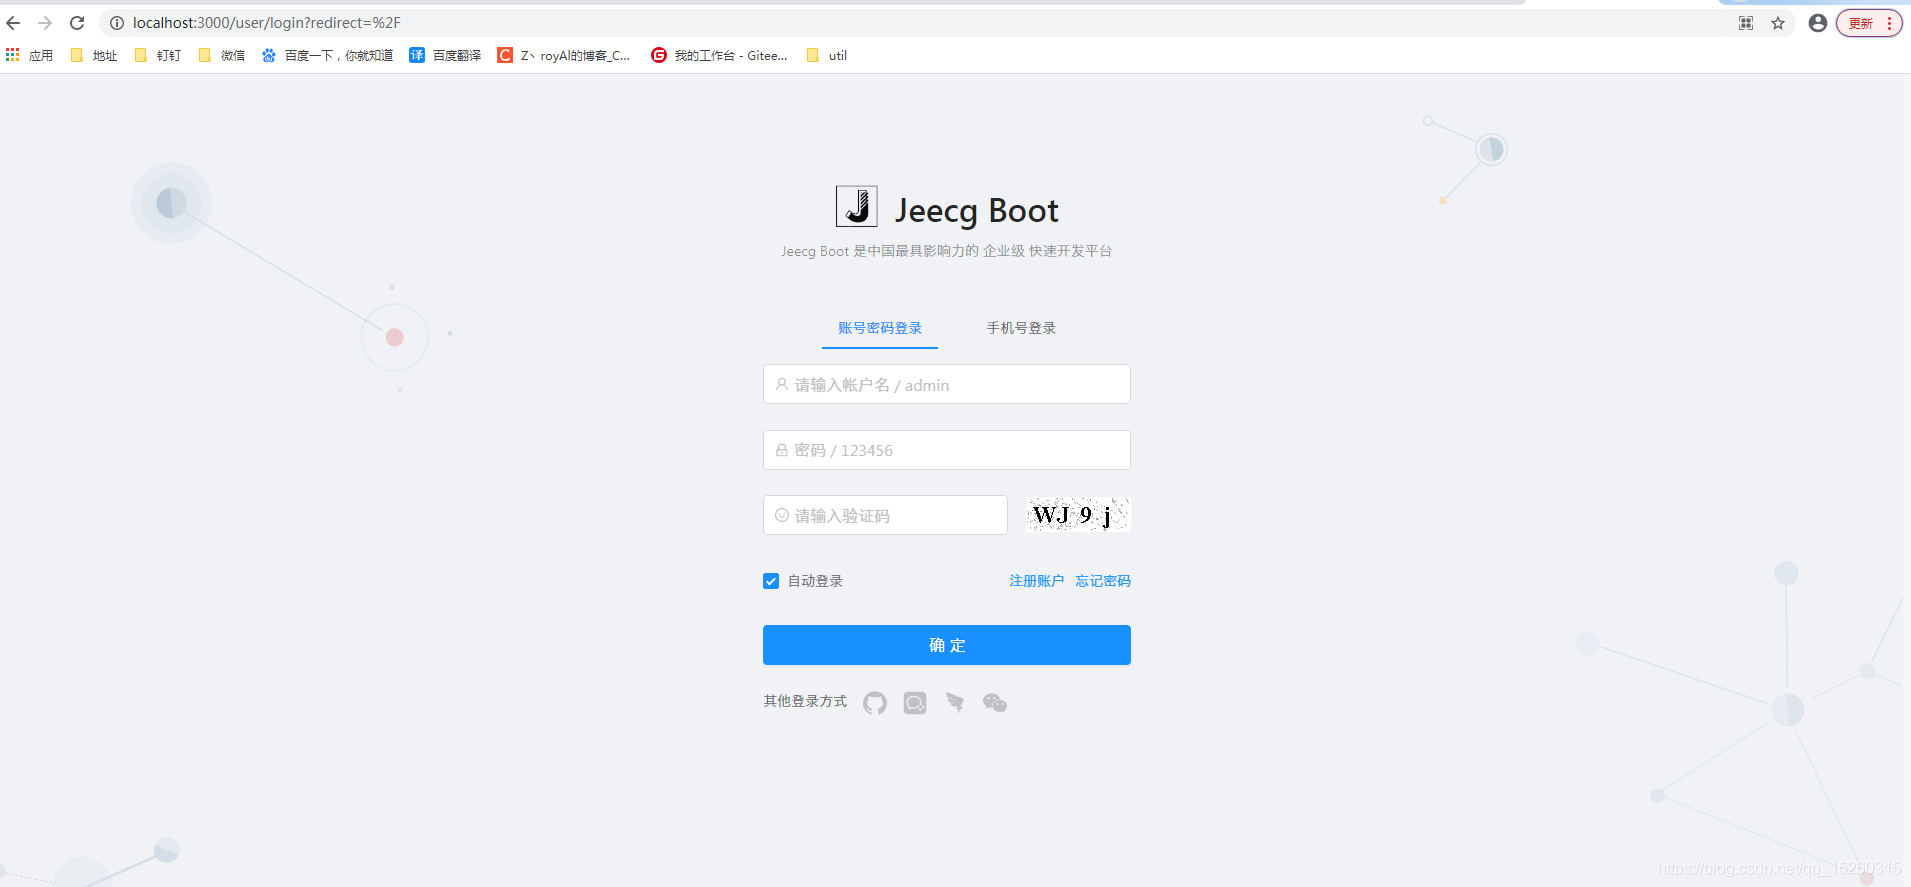This screenshot has width=1911, height=887.
Task: Focus the password input field
Action: click(x=947, y=450)
